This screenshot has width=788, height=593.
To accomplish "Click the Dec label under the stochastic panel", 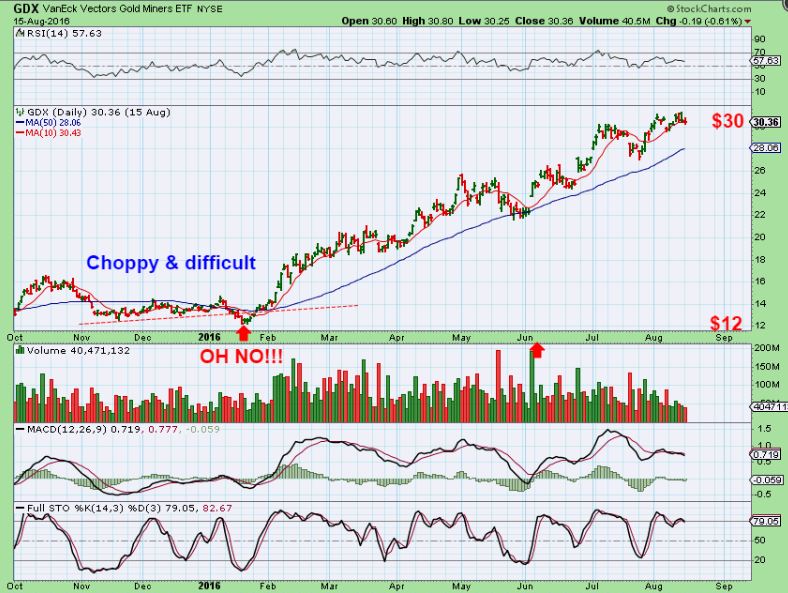I will tap(143, 586).
